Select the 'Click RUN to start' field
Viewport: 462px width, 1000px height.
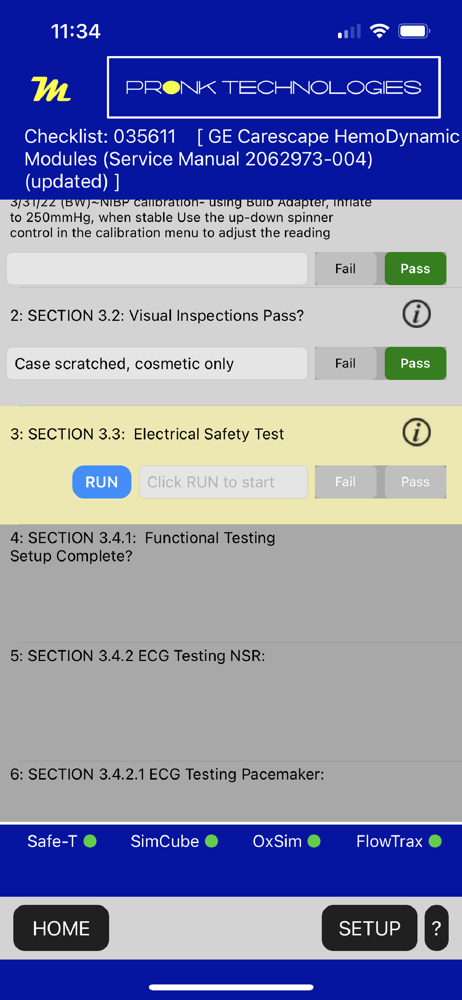tap(223, 482)
